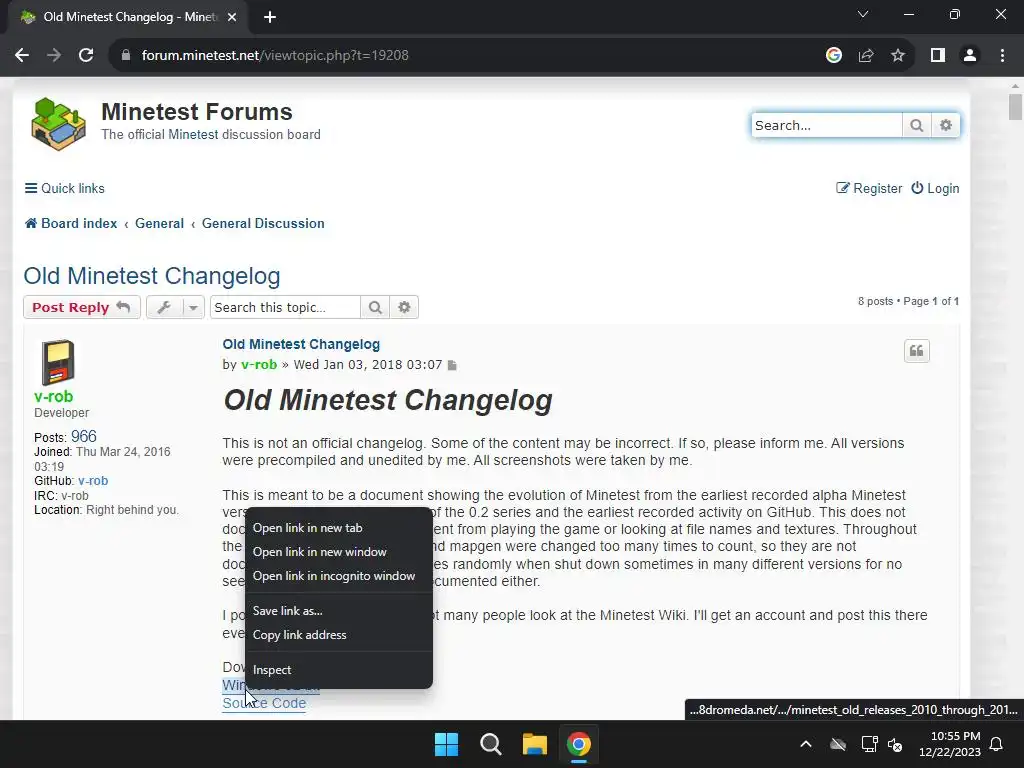This screenshot has width=1024, height=768.
Task: Click the Chrome taskbar icon
Action: tap(578, 744)
